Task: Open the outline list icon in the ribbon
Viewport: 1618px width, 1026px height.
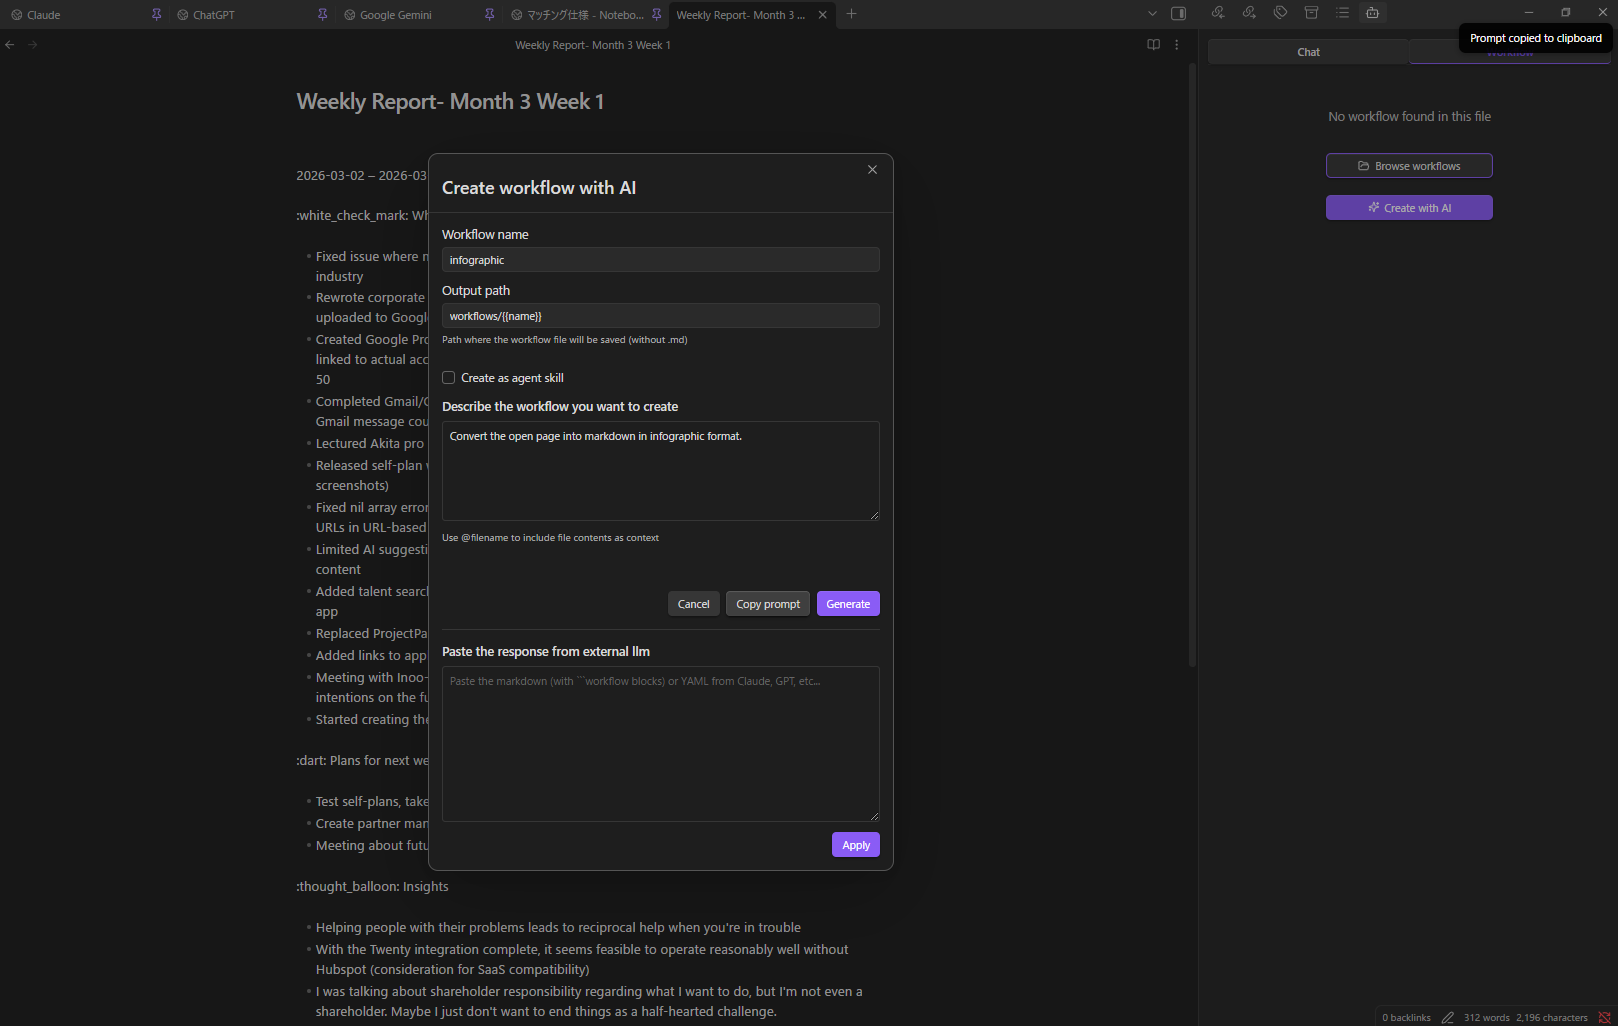Action: click(1342, 13)
